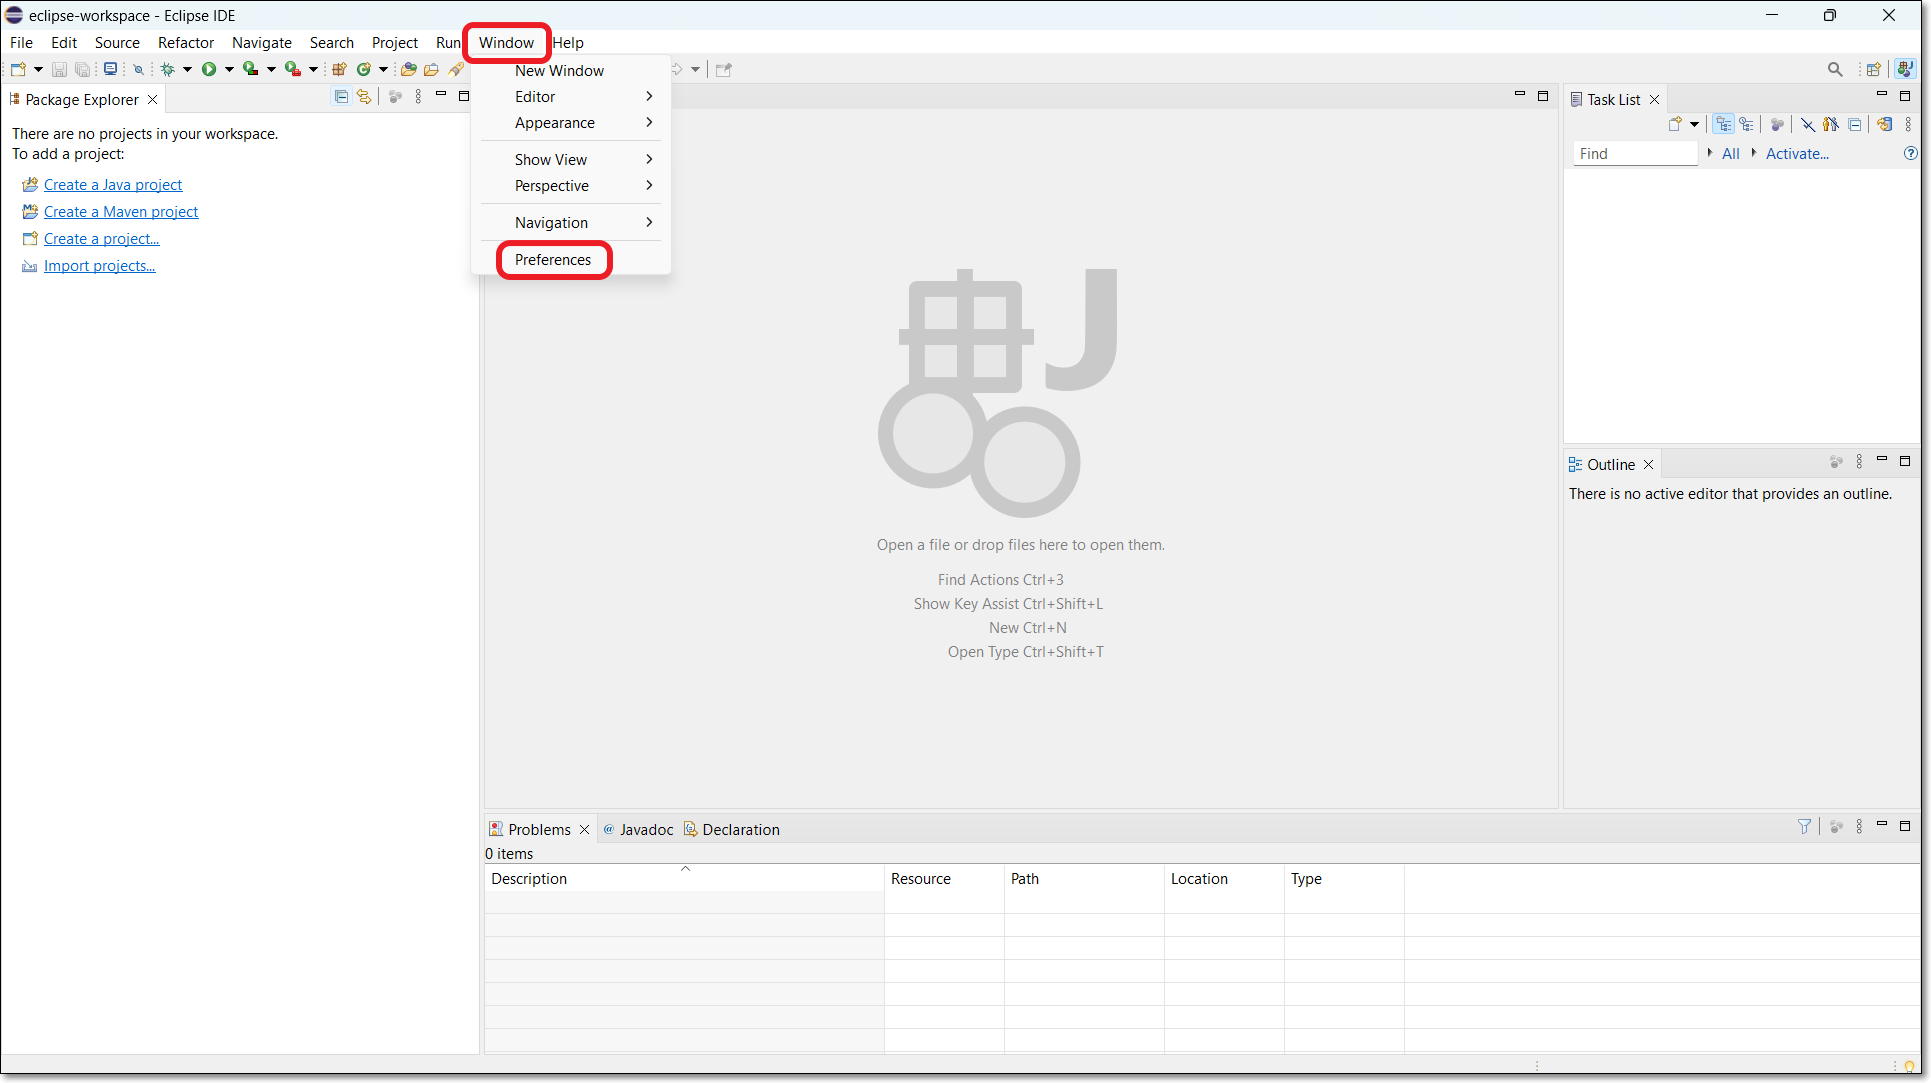1931x1083 pixels.
Task: Click the Problems view filter funnel icon
Action: tap(1804, 826)
